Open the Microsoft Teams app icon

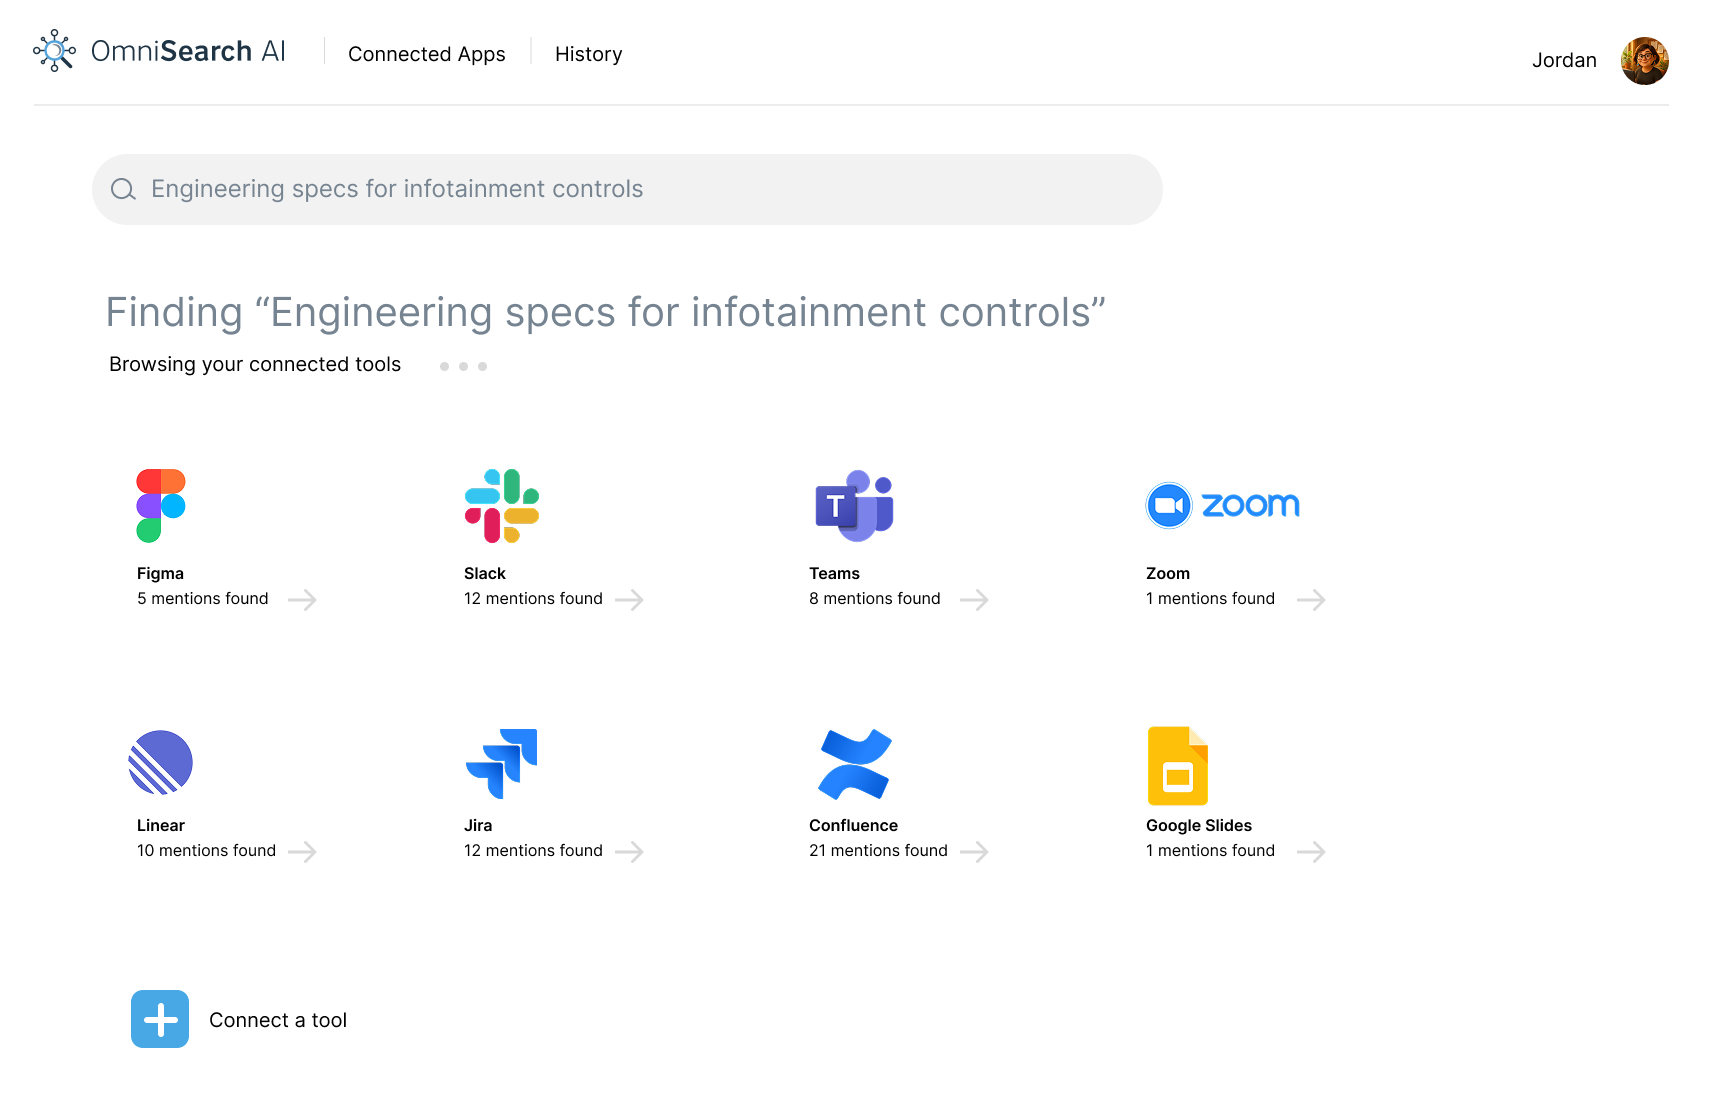tap(854, 506)
